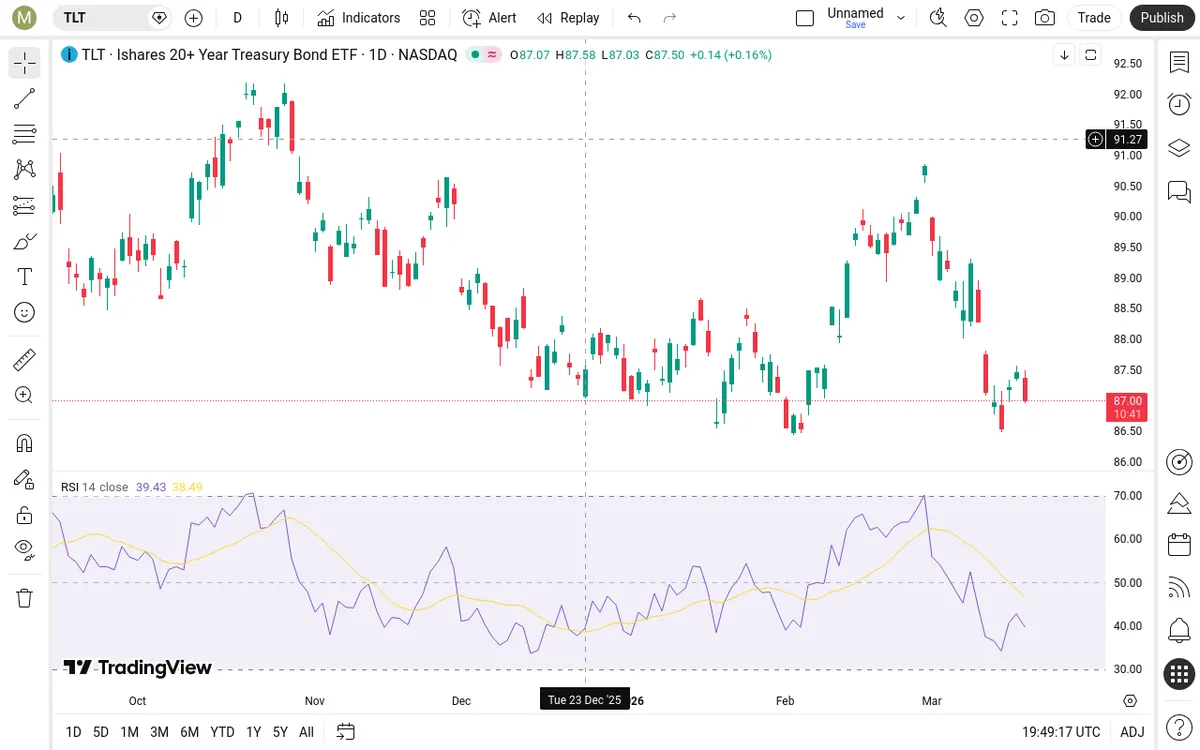This screenshot has width=1200, height=750.
Task: Select the 5Y date range
Action: (x=280, y=732)
